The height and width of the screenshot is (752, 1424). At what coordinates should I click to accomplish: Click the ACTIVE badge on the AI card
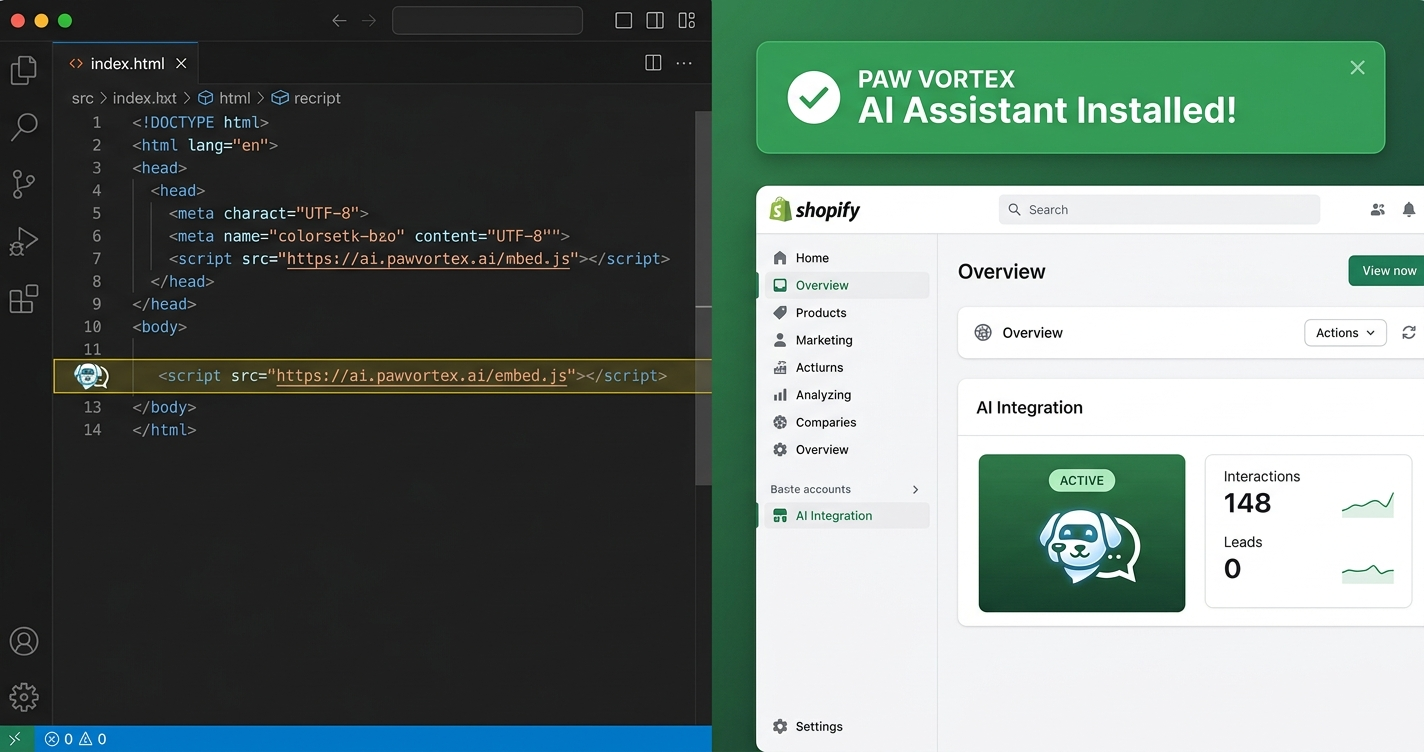[1081, 481]
